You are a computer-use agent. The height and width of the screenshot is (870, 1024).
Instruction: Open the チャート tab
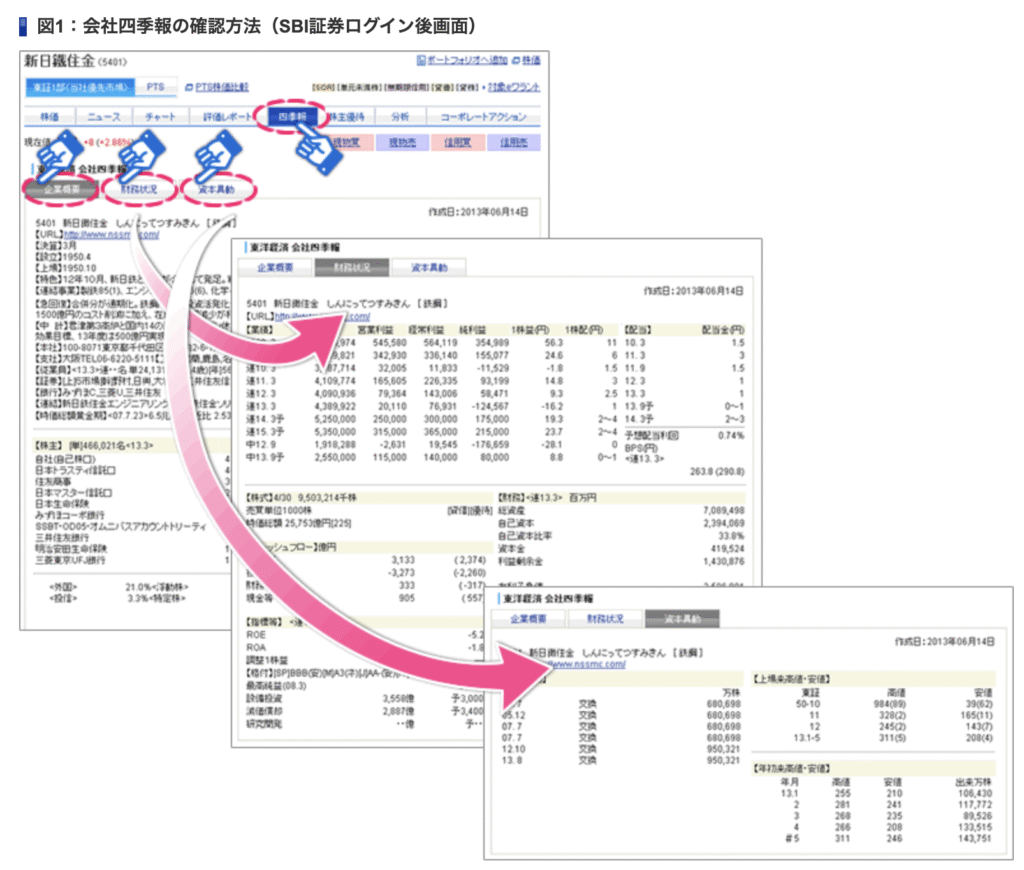pyautogui.click(x=161, y=117)
